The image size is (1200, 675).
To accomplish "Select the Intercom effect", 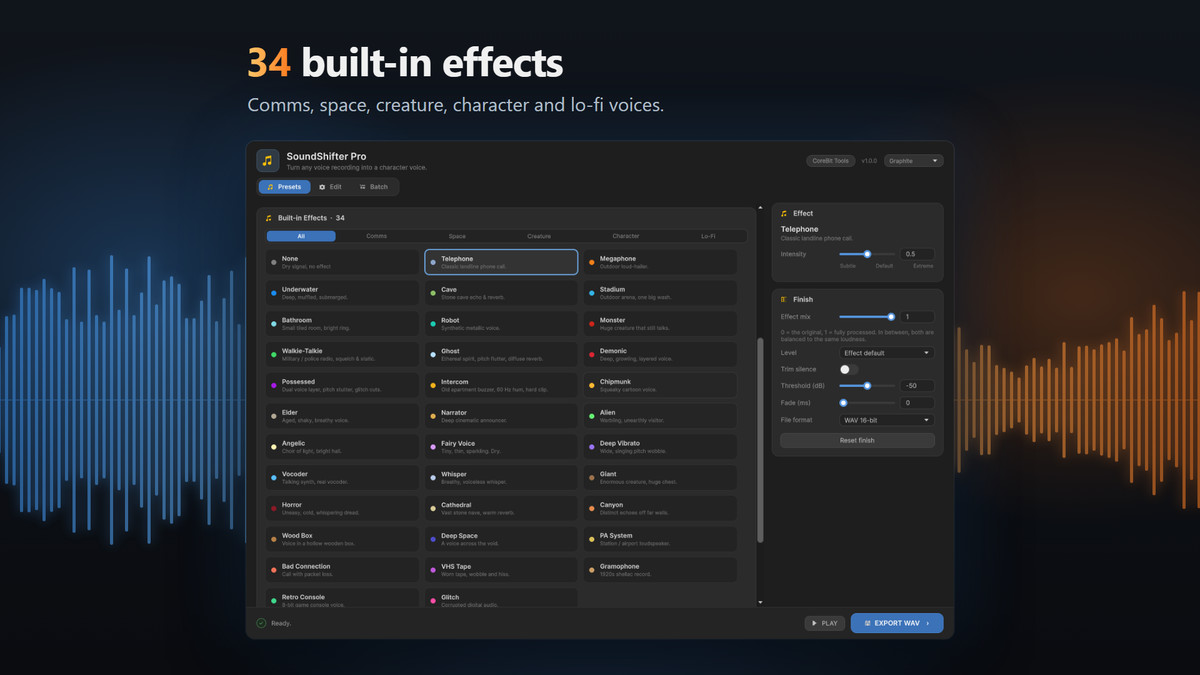I will click(x=501, y=385).
